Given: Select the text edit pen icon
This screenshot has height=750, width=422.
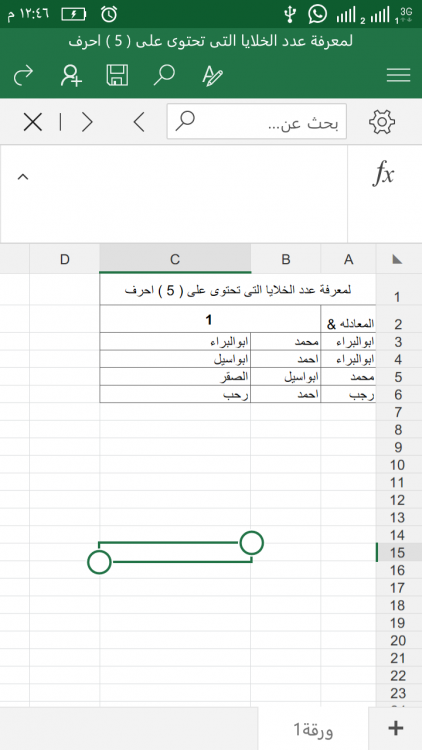Looking at the screenshot, I should coord(212,76).
